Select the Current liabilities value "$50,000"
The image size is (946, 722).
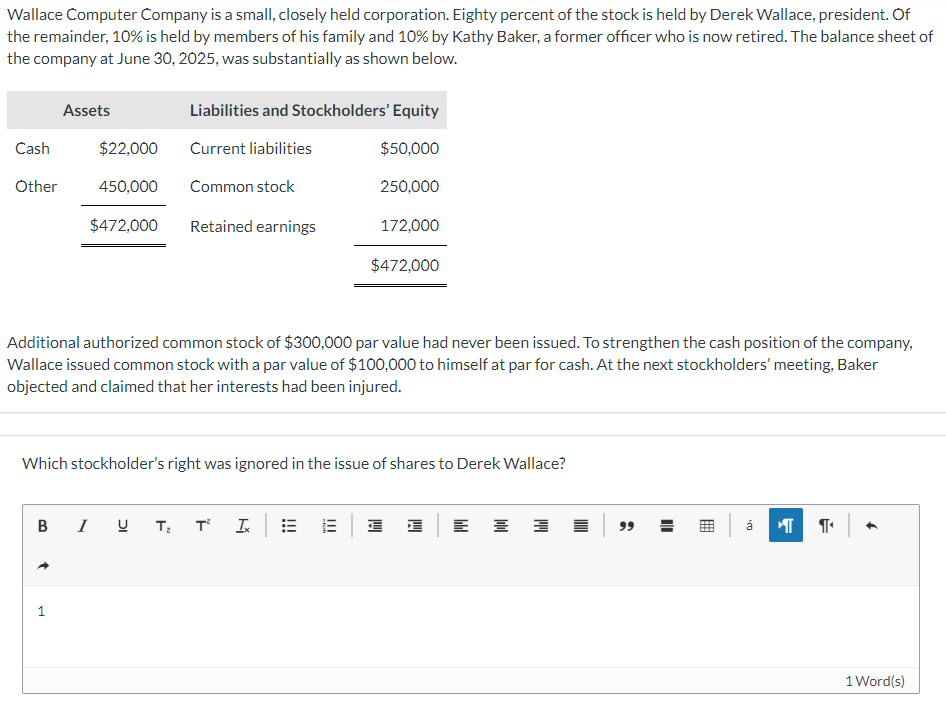click(x=410, y=148)
